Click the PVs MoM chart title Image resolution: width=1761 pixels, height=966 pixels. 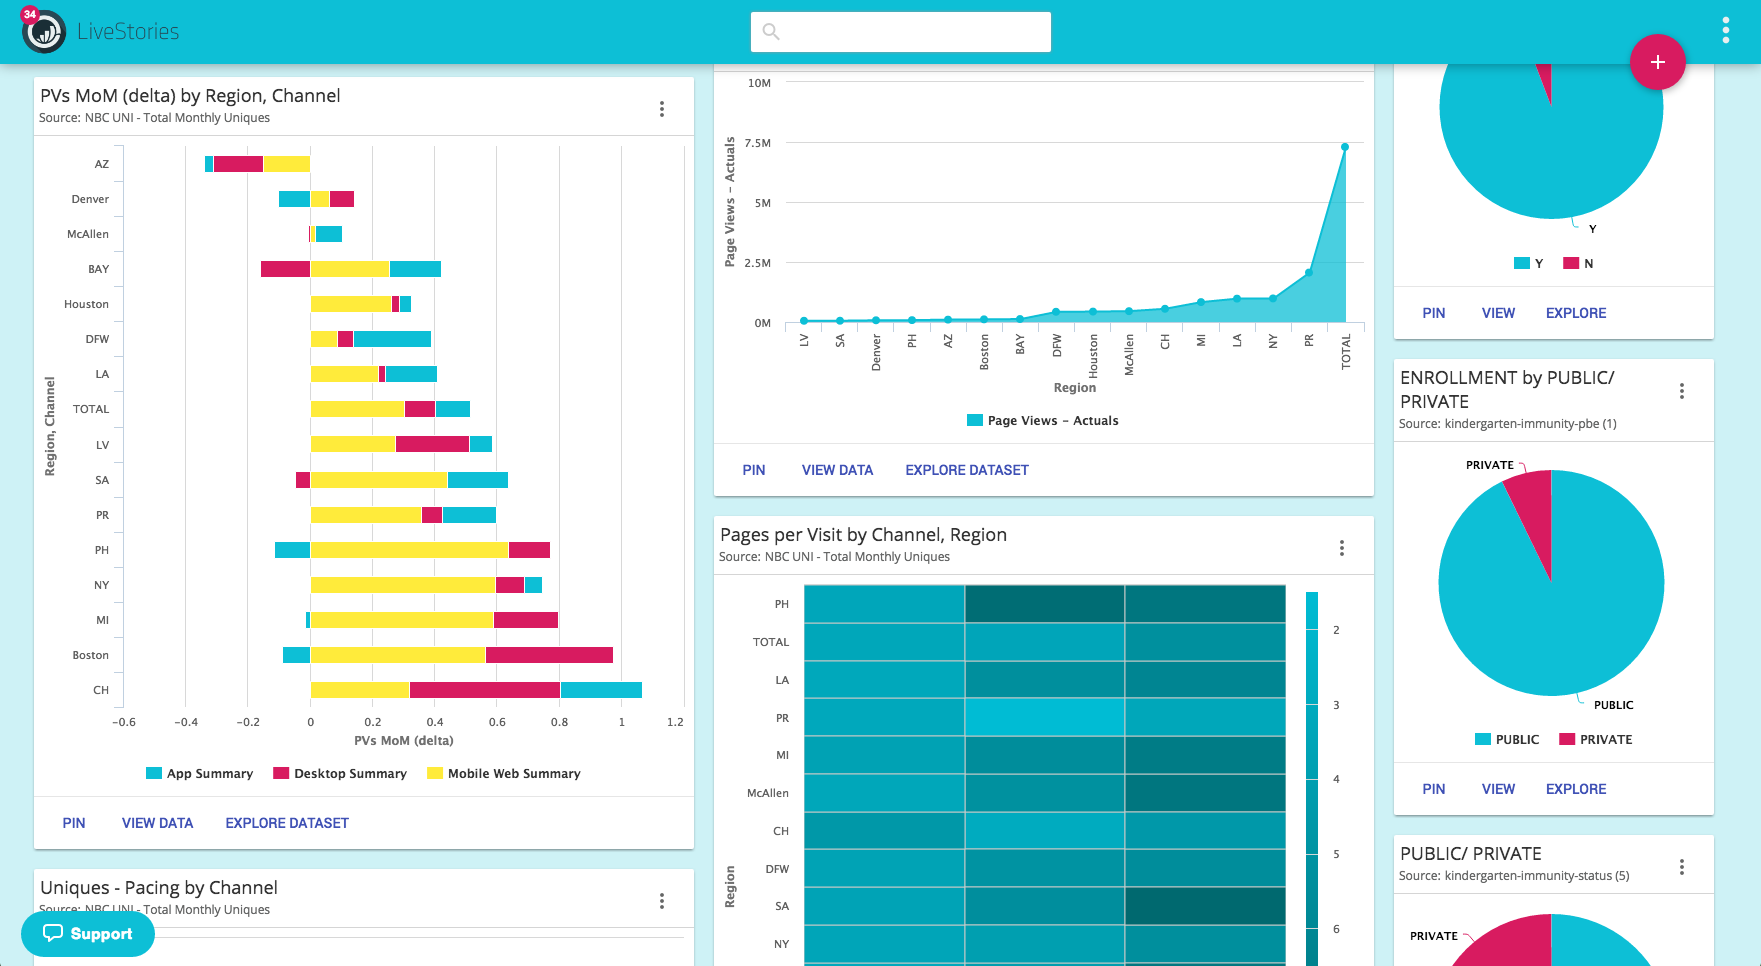click(x=190, y=95)
